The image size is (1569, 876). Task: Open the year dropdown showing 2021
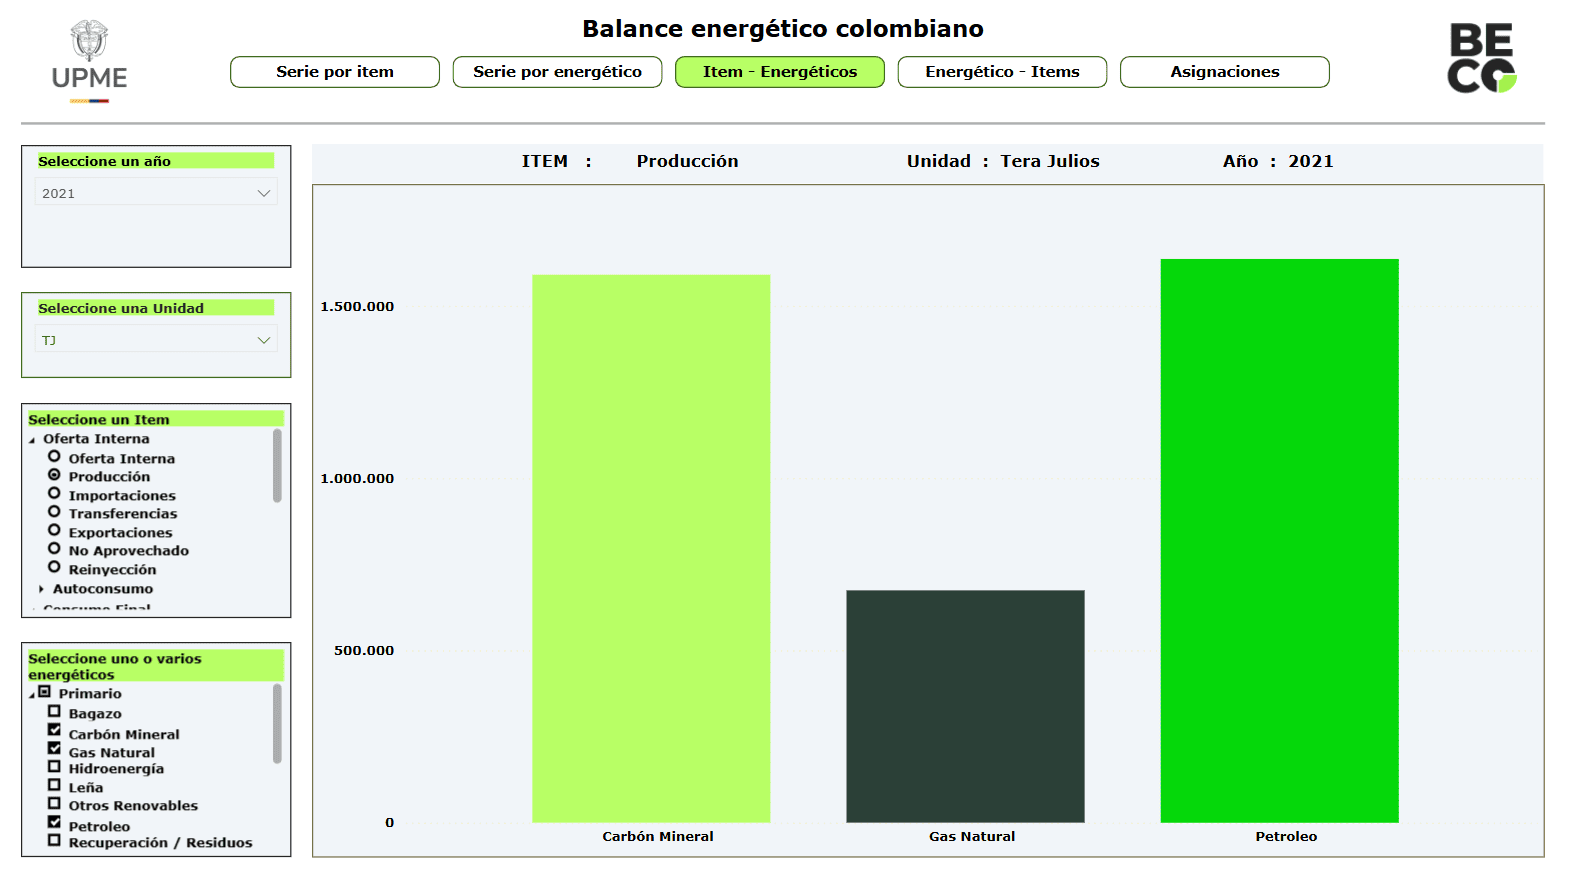tap(156, 193)
